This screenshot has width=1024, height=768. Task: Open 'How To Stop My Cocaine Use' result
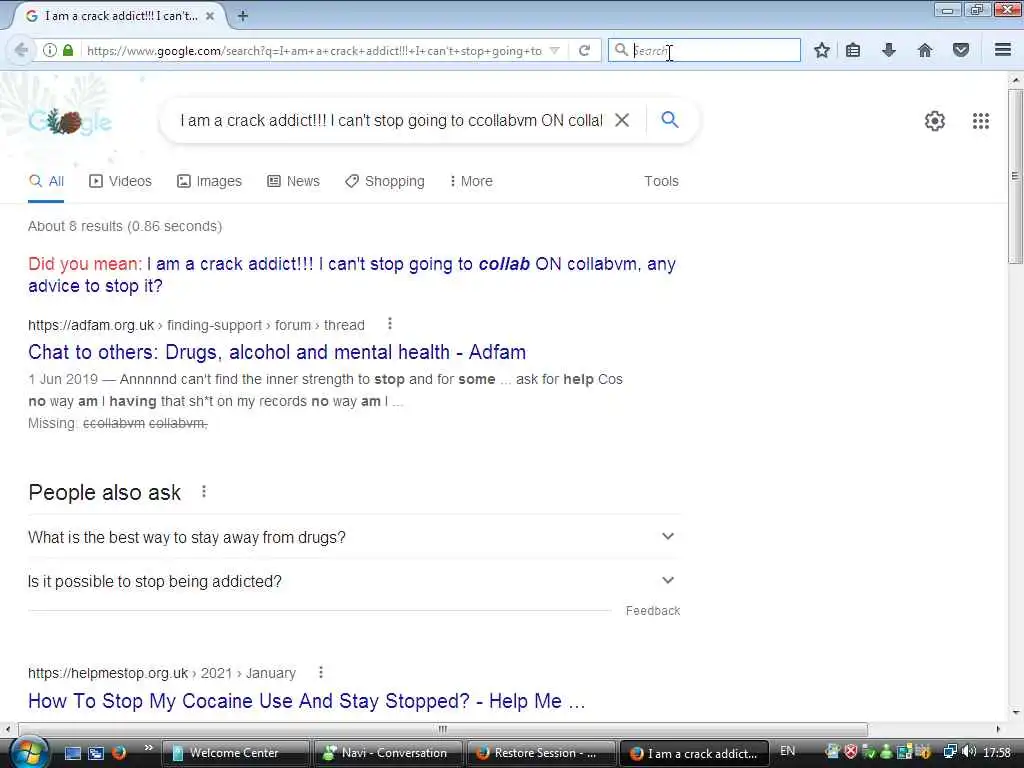coord(306,701)
